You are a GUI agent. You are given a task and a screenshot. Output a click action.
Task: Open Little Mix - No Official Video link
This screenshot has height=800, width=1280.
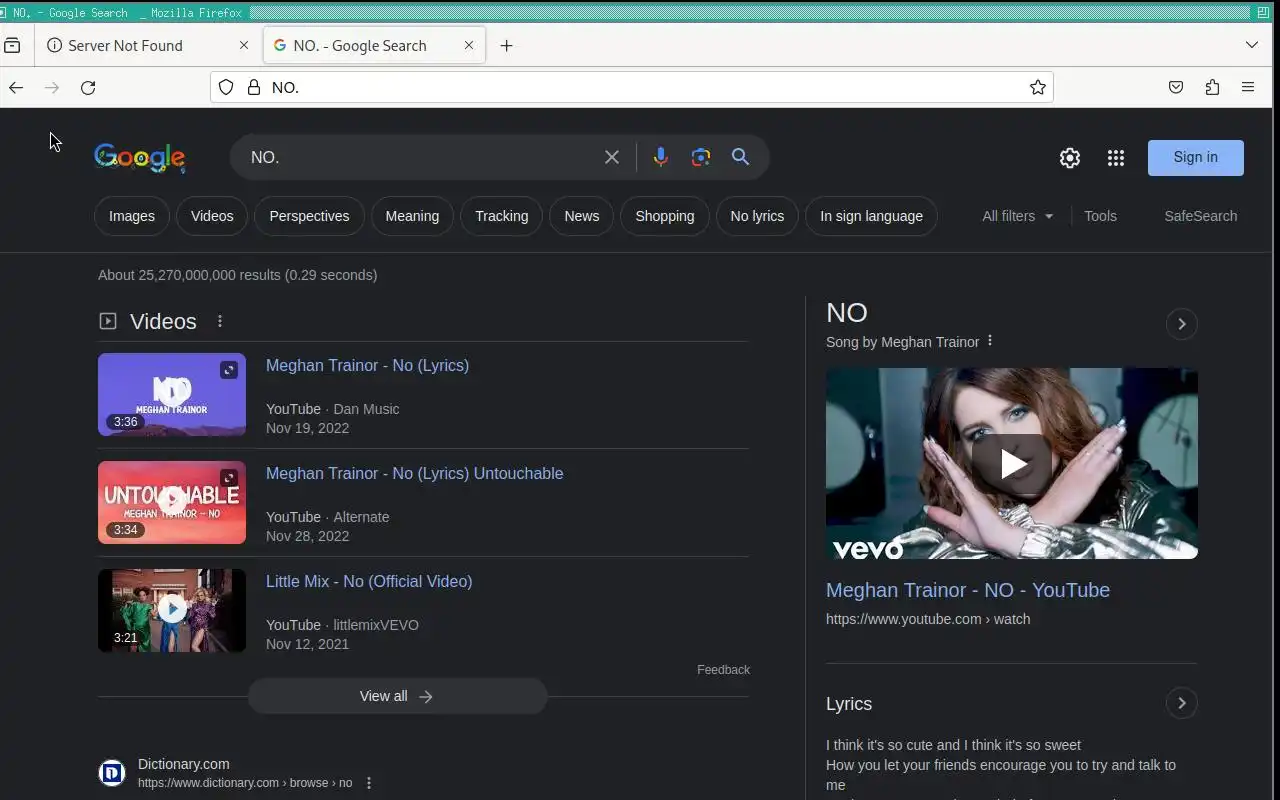click(x=369, y=581)
